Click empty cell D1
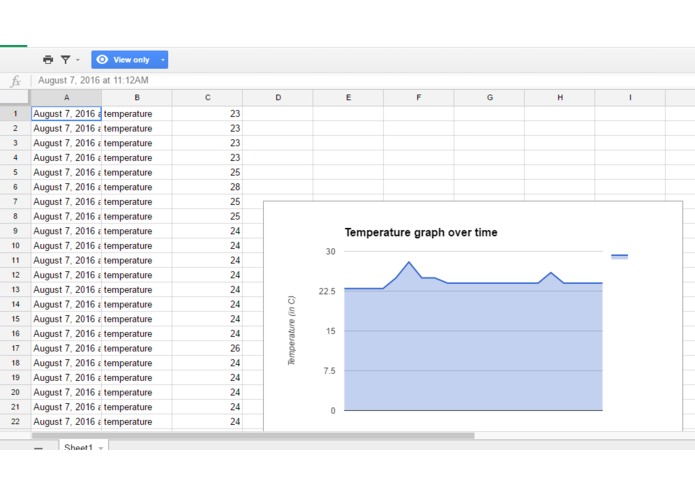The width and height of the screenshot is (695, 494). tap(278, 114)
